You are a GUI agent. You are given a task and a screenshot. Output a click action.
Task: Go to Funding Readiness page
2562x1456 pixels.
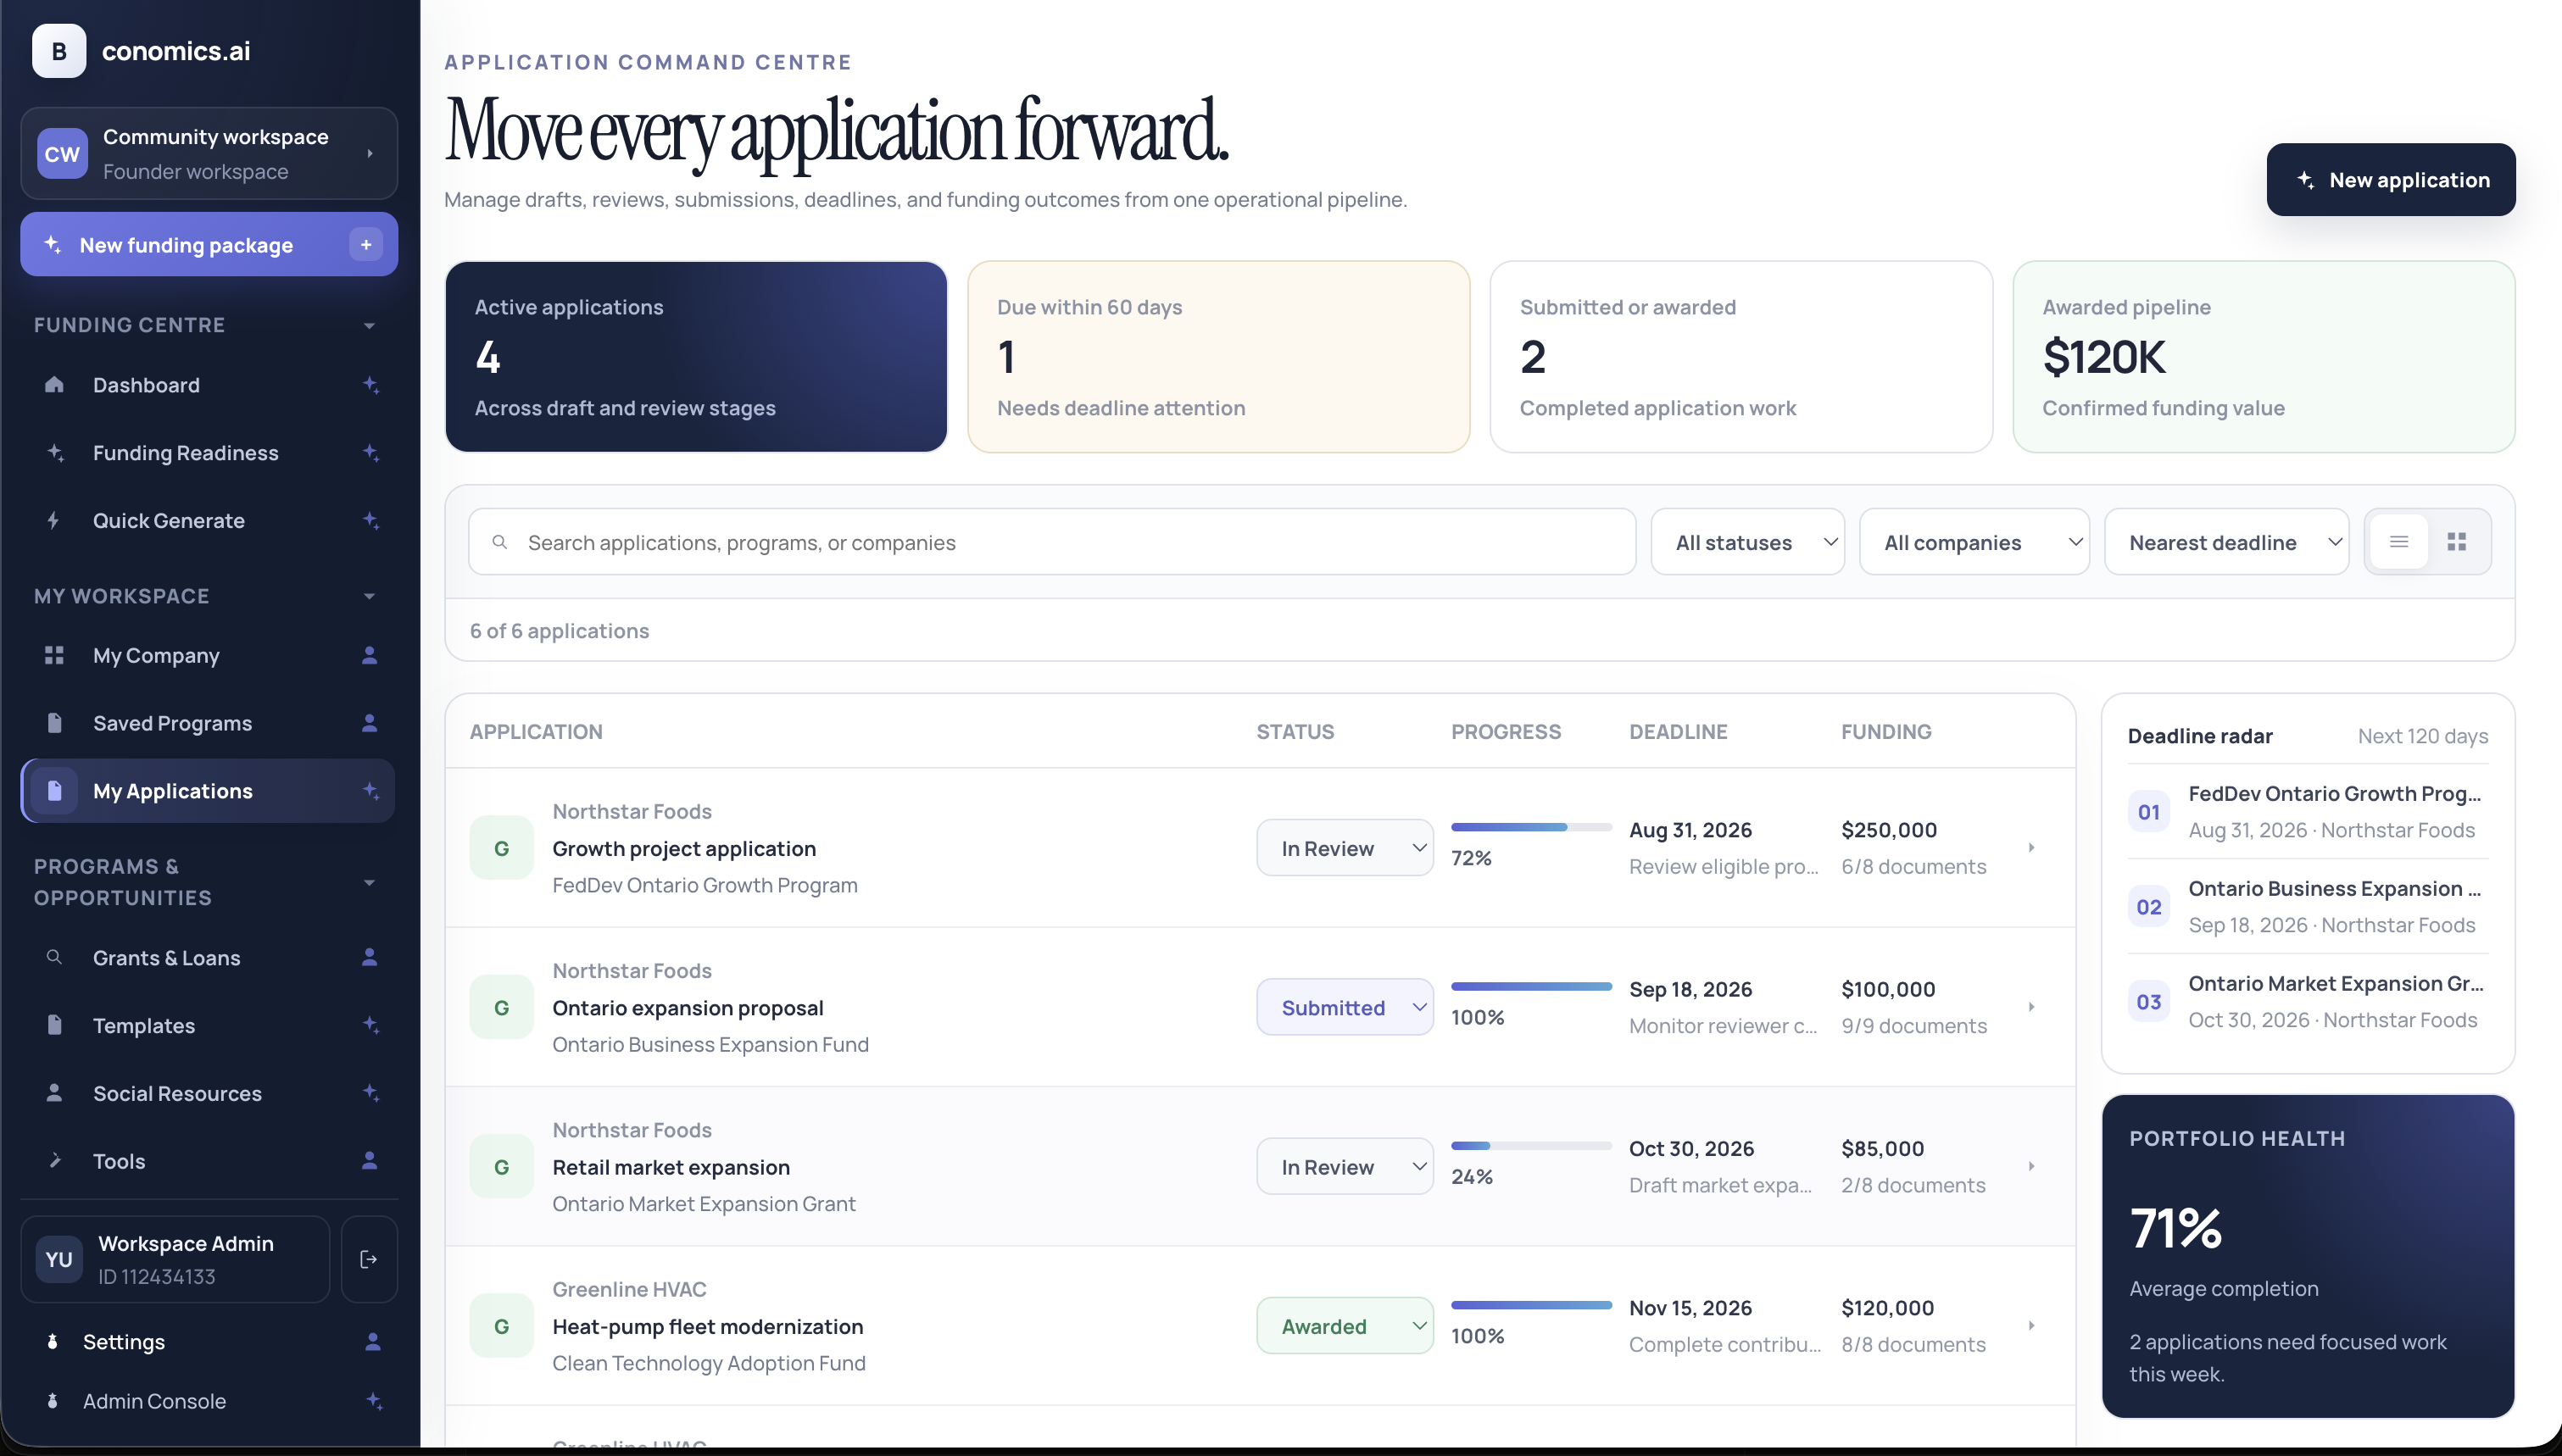[208, 453]
